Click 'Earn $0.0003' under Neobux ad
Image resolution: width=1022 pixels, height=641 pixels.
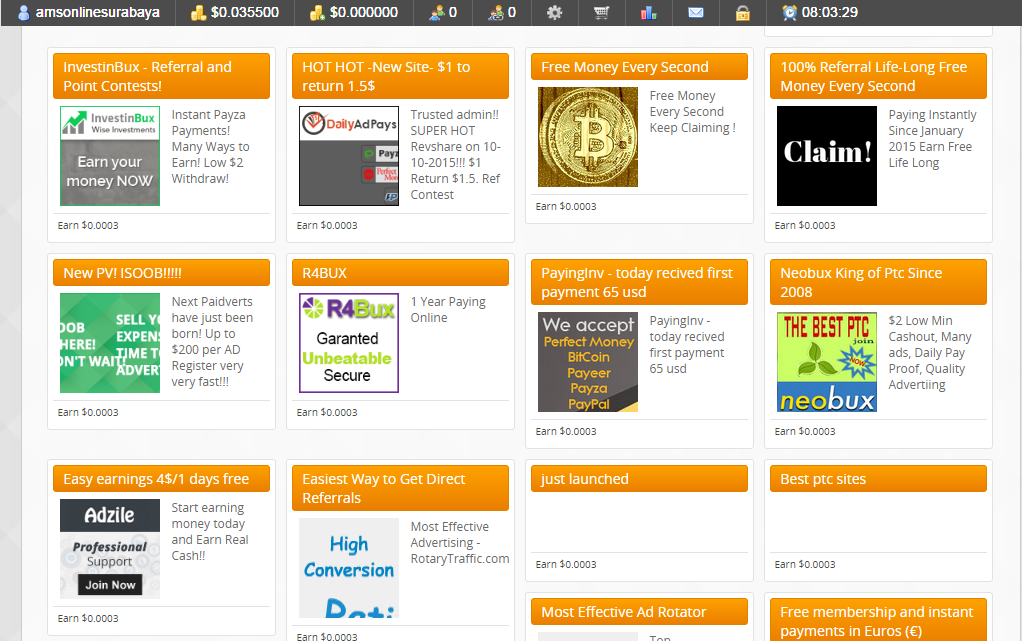pos(805,432)
